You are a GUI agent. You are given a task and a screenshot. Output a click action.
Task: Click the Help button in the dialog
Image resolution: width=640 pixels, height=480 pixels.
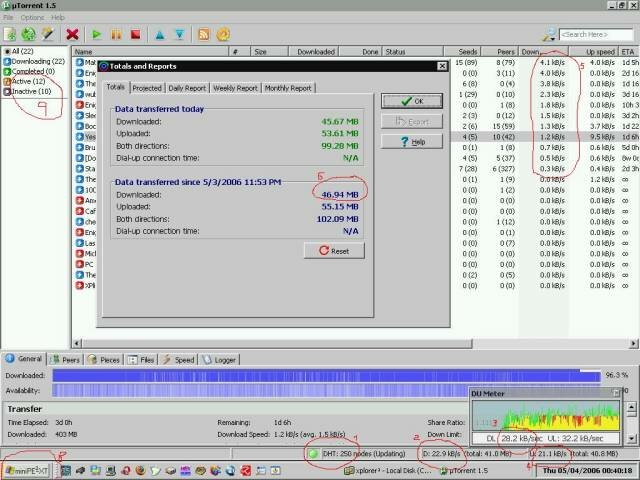(412, 142)
